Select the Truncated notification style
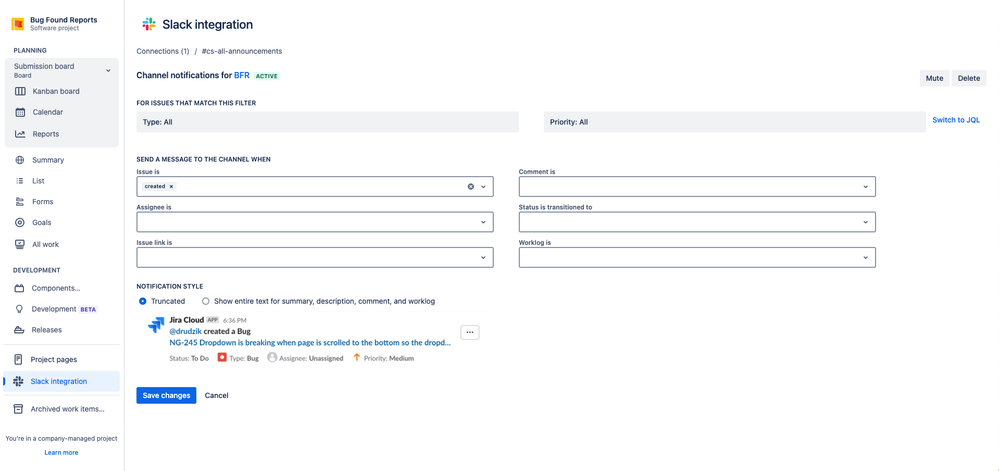Screen dimensions: 999x471 (x=142, y=301)
